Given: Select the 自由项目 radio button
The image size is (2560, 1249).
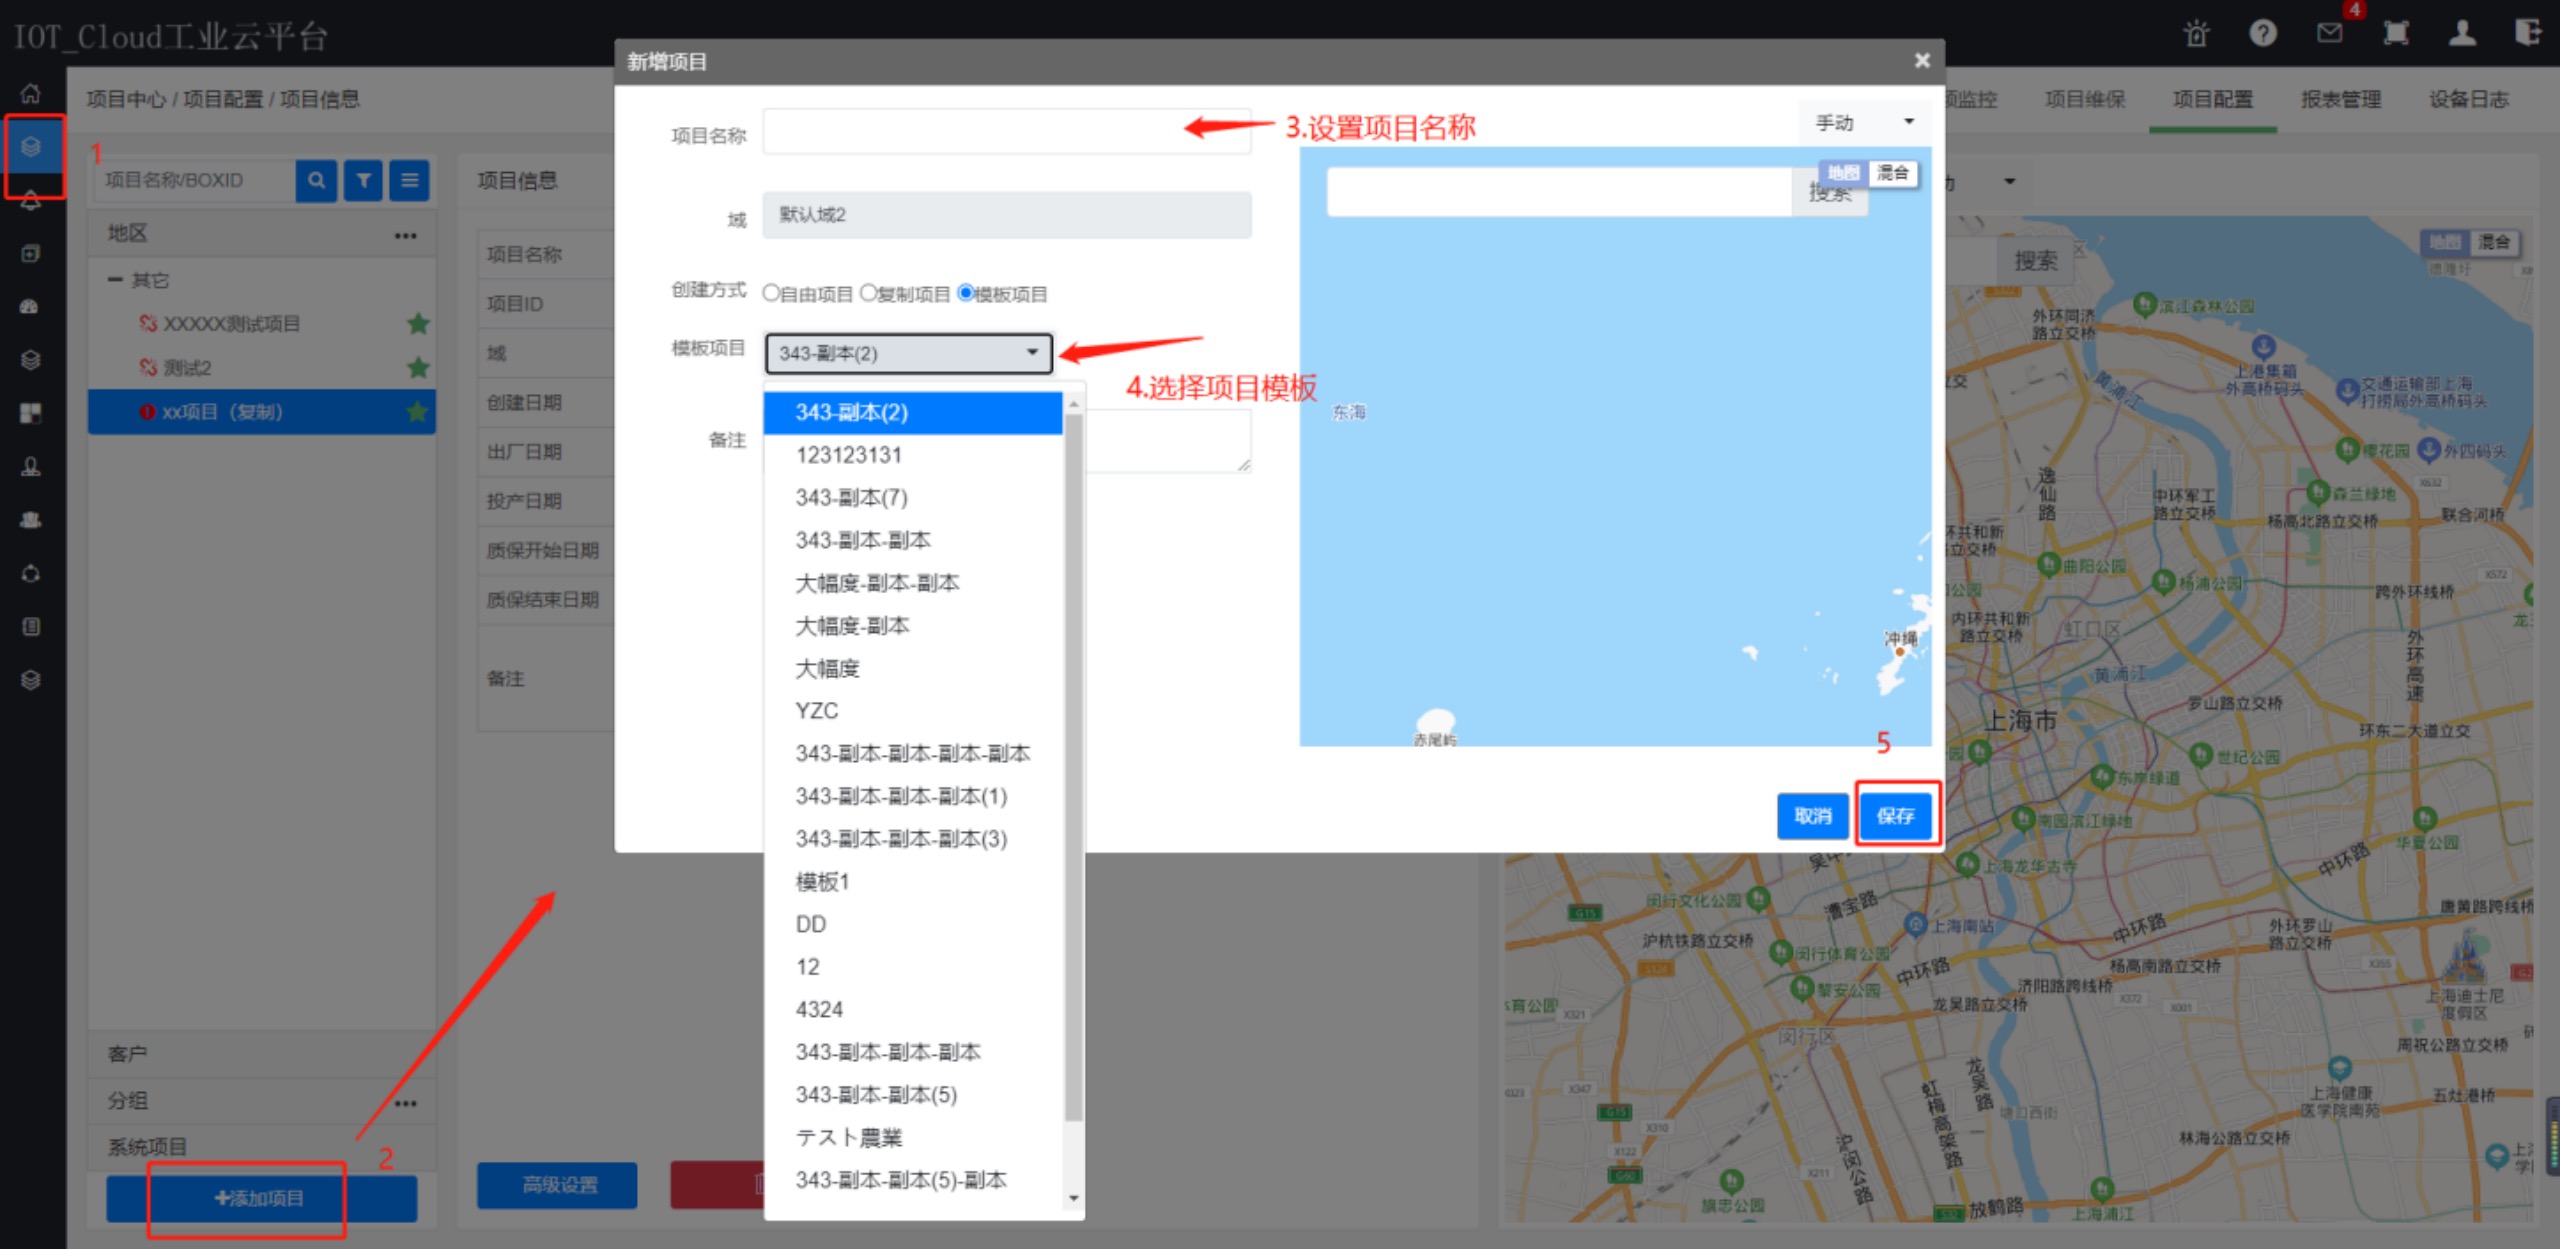Looking at the screenshot, I should coord(771,293).
